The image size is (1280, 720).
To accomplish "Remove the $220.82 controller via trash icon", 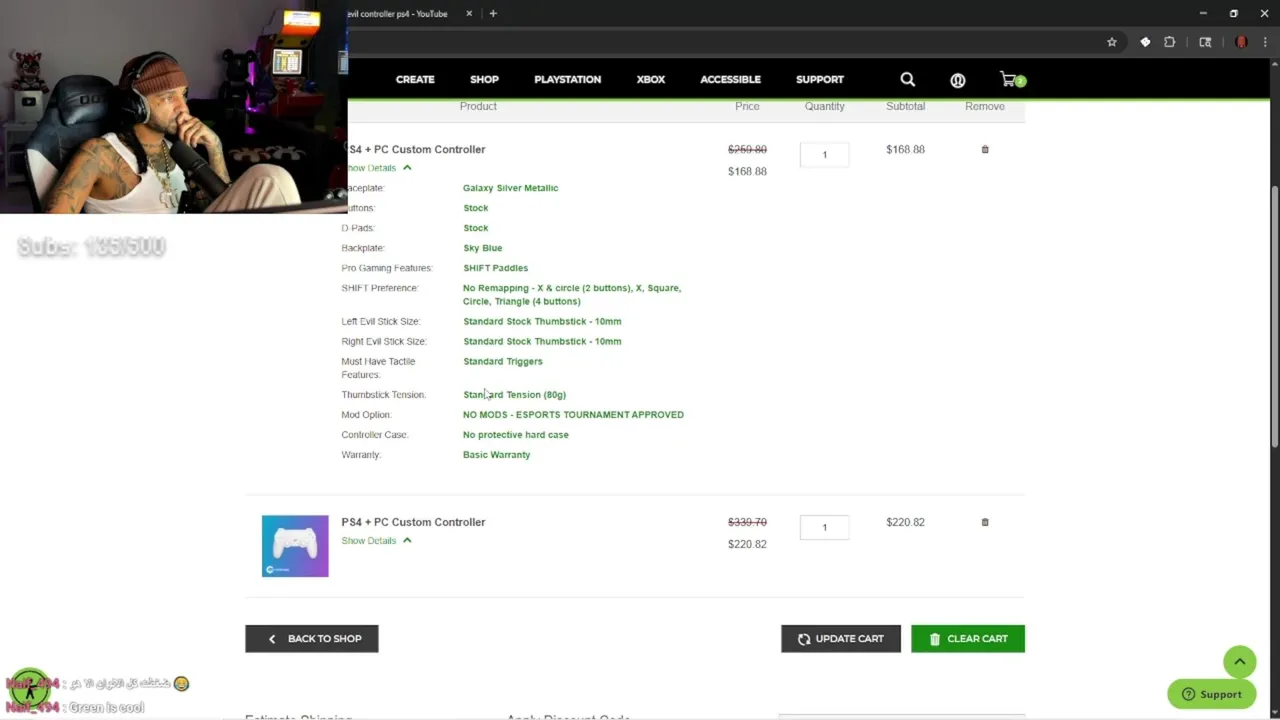I will click(x=985, y=522).
